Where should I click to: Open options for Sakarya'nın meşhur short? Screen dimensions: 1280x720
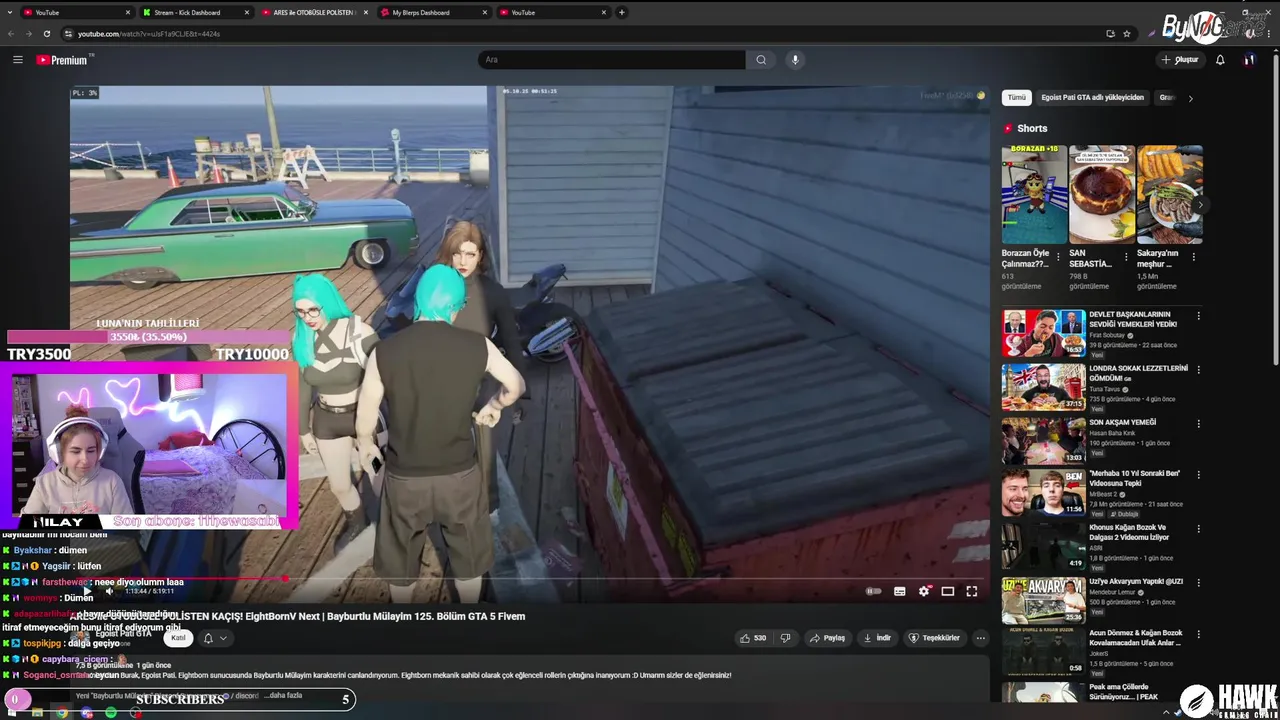(x=1193, y=257)
